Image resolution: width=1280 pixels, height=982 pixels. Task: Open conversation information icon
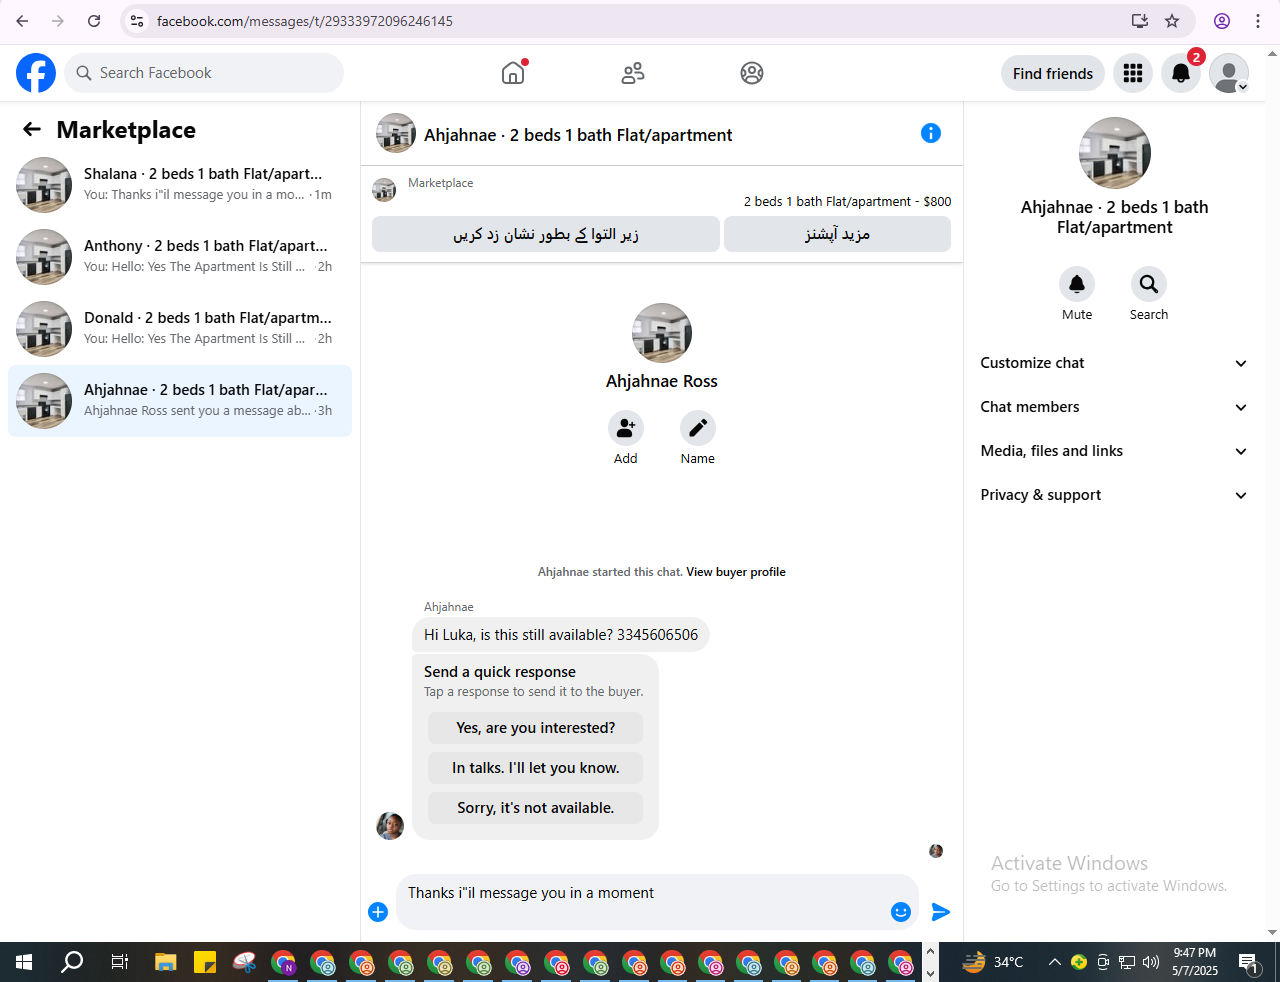pos(931,133)
